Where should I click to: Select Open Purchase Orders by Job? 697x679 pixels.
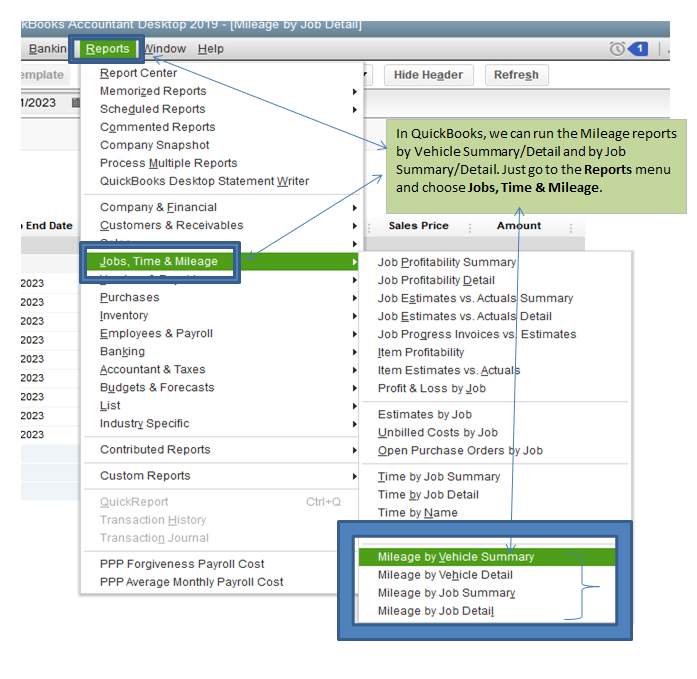click(495, 451)
